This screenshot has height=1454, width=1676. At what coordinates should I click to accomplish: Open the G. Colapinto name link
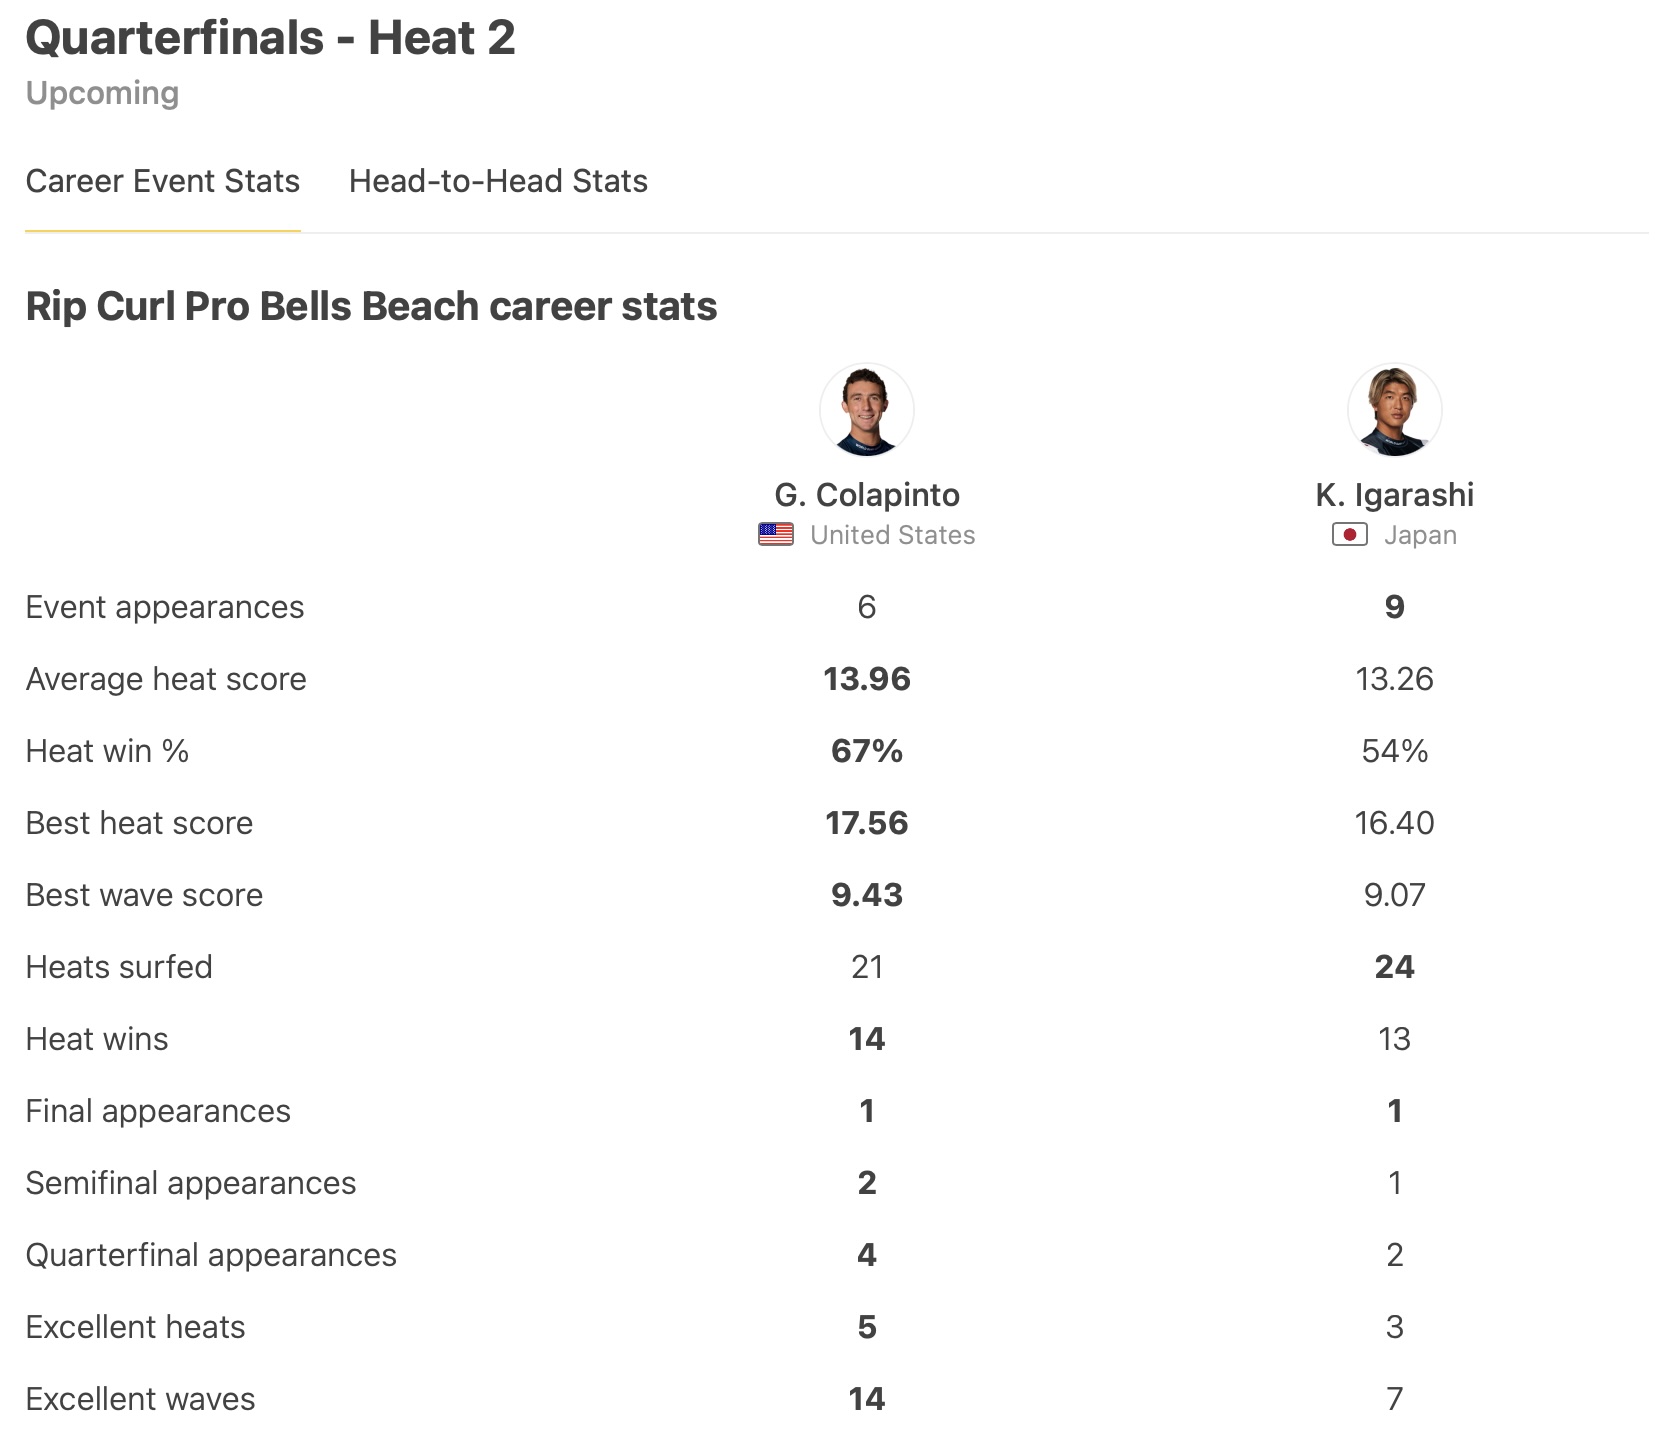click(x=866, y=495)
